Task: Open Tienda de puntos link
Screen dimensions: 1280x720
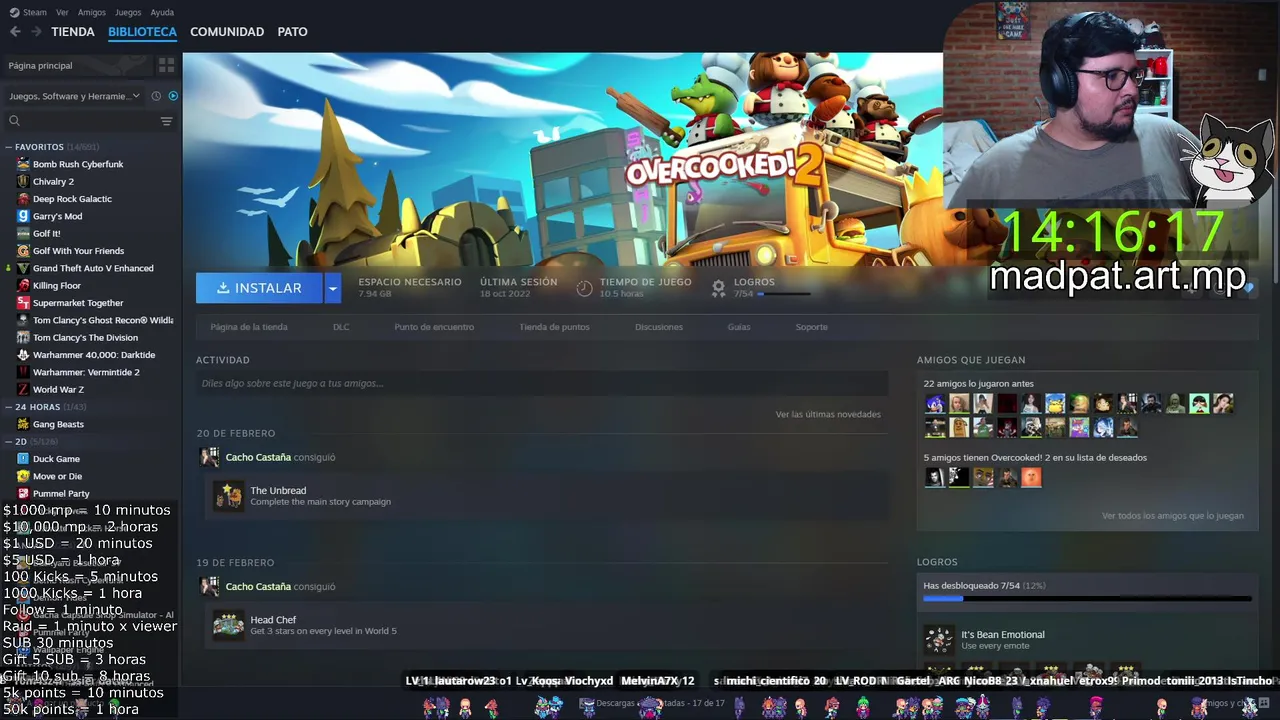Action: (x=554, y=327)
